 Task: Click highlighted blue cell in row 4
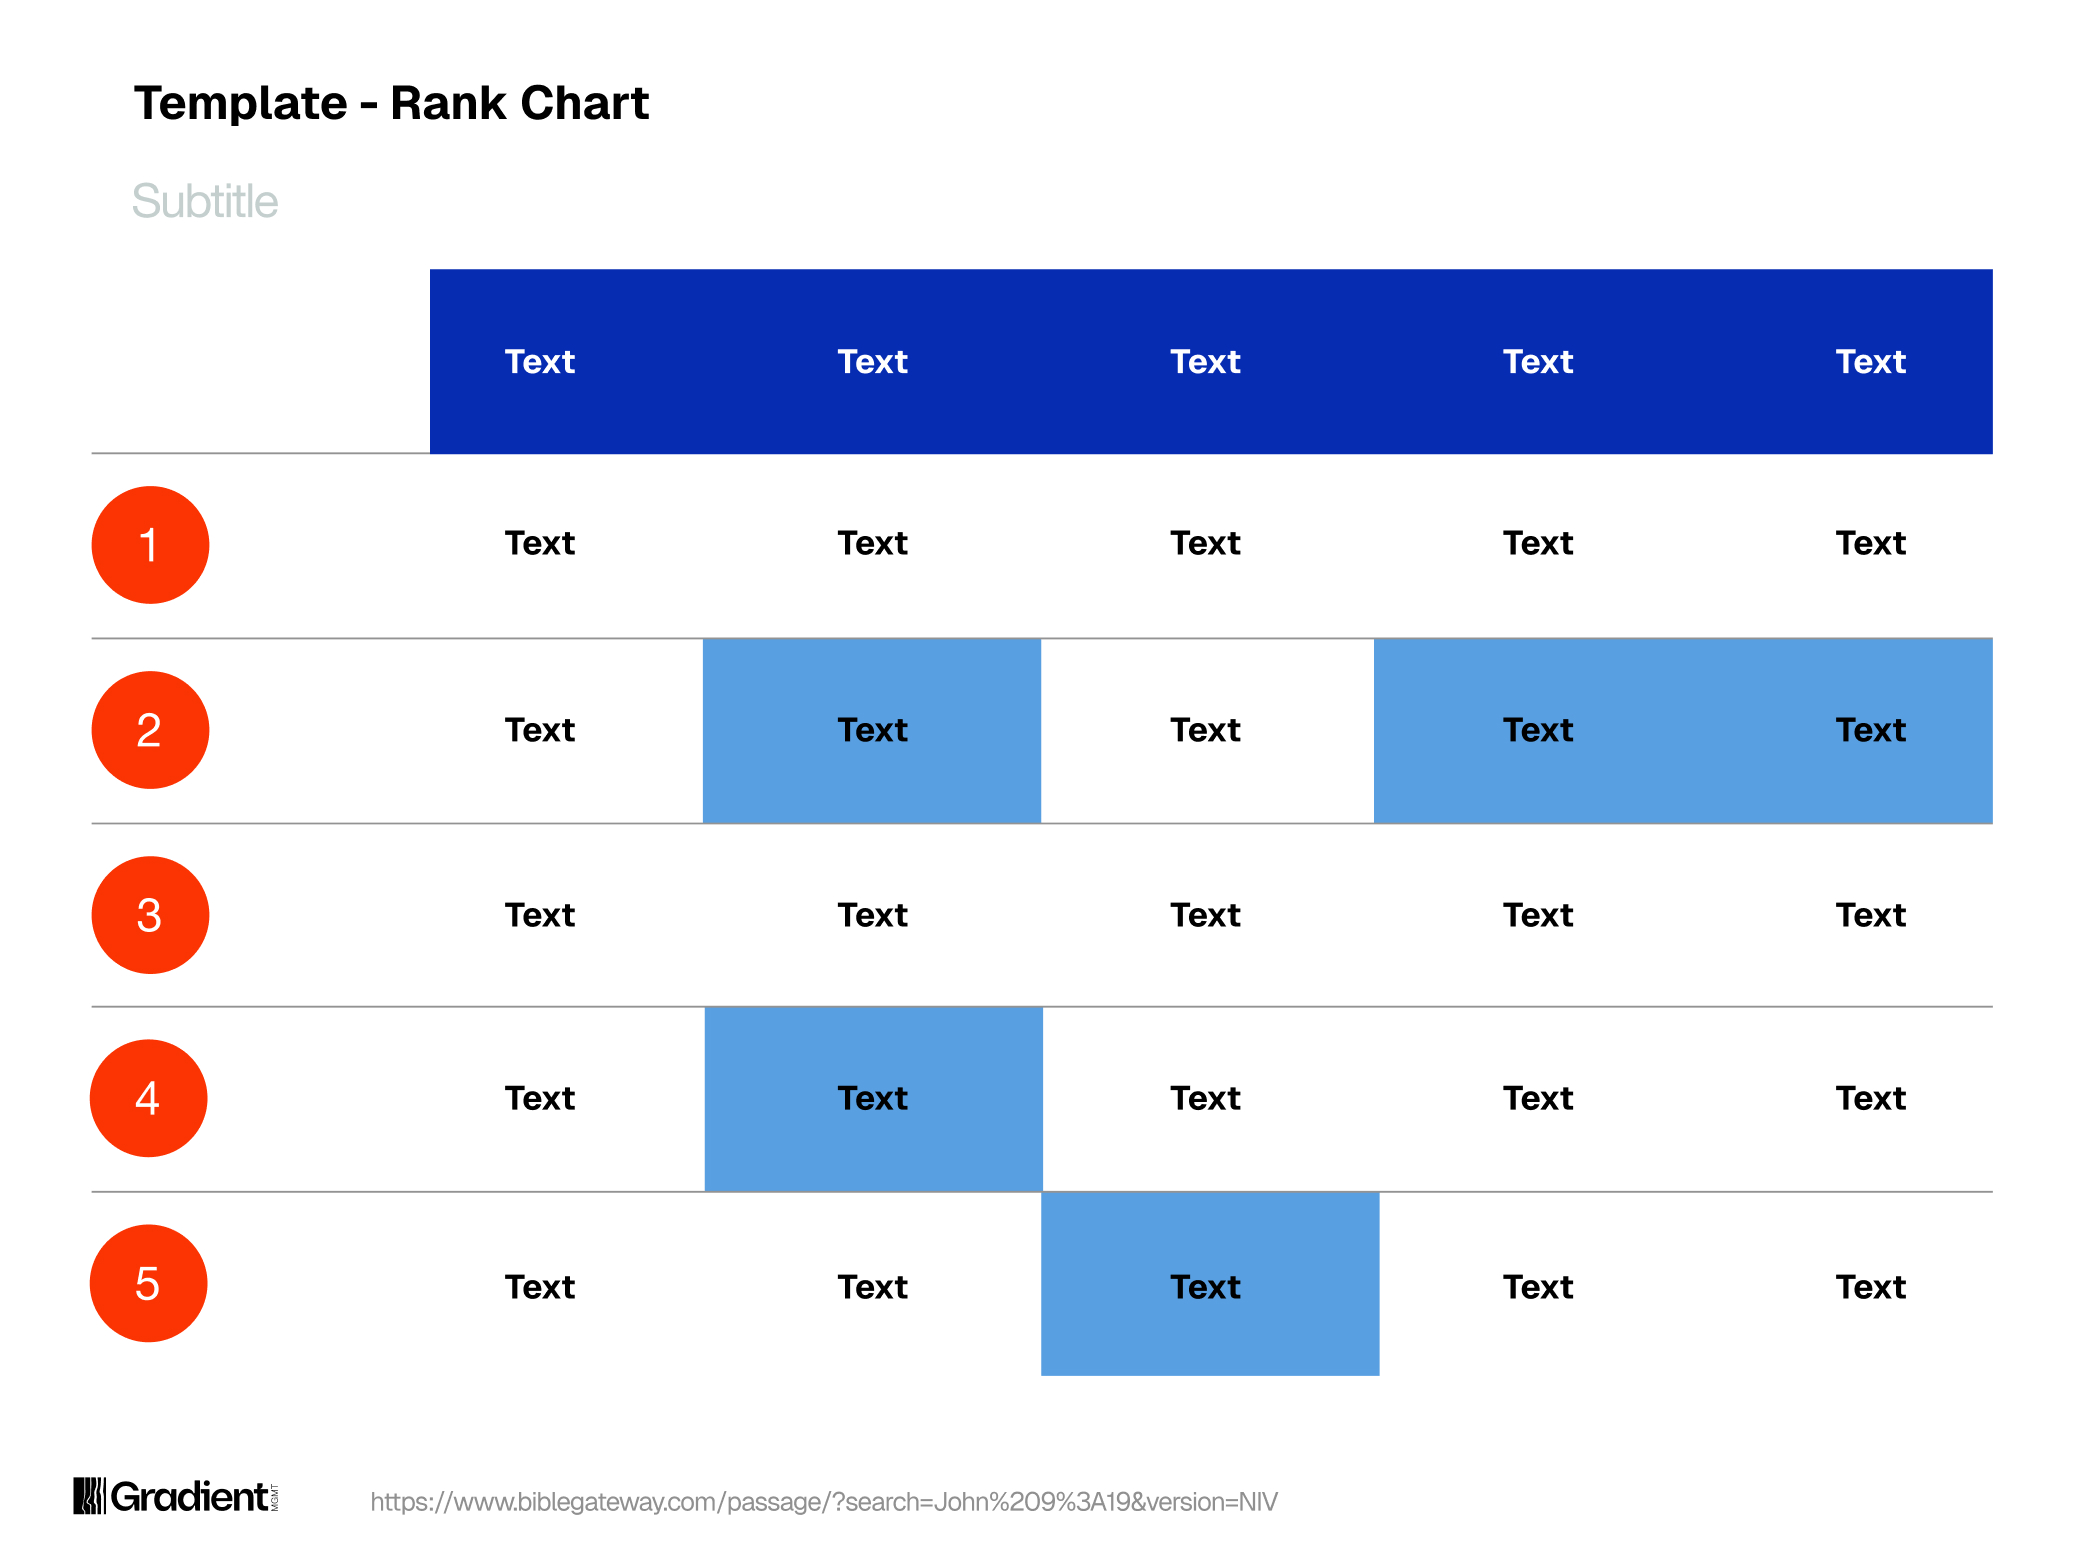click(x=874, y=1099)
